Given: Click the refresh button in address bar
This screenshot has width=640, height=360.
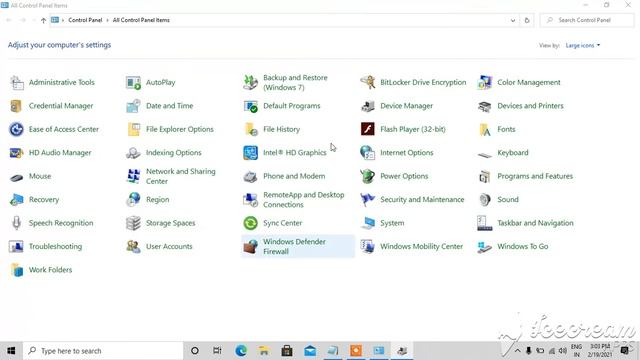Looking at the screenshot, I should 527,20.
